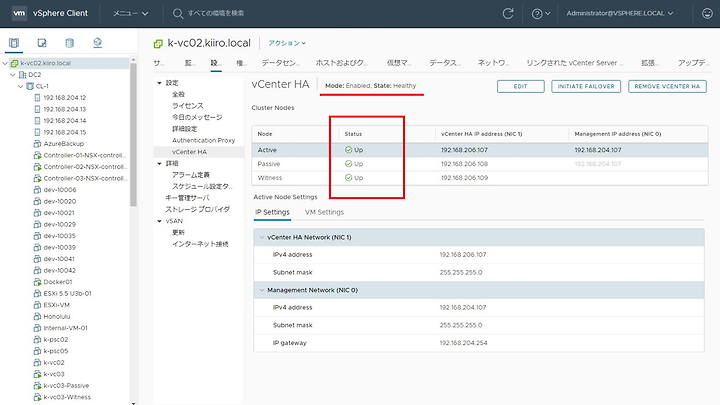Click the VM icon next to k-psc02
The image size is (720, 405).
37,339
